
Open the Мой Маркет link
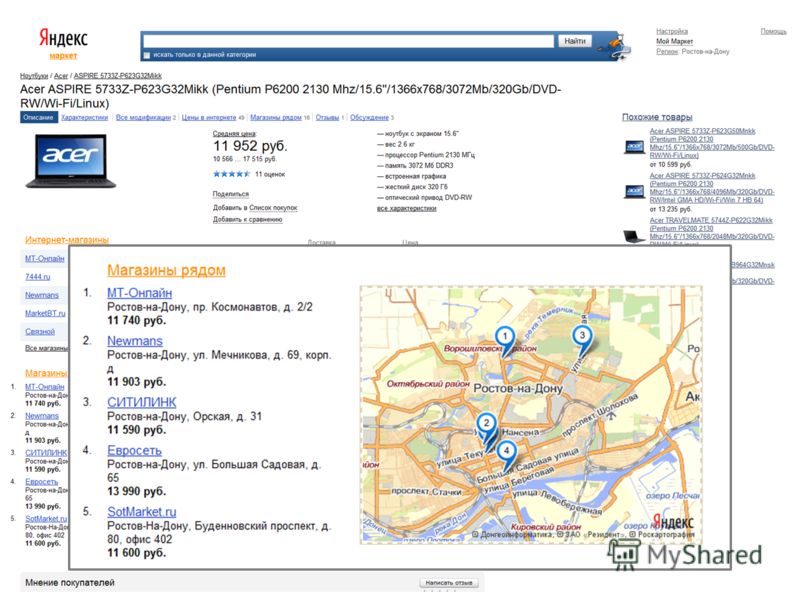click(674, 41)
